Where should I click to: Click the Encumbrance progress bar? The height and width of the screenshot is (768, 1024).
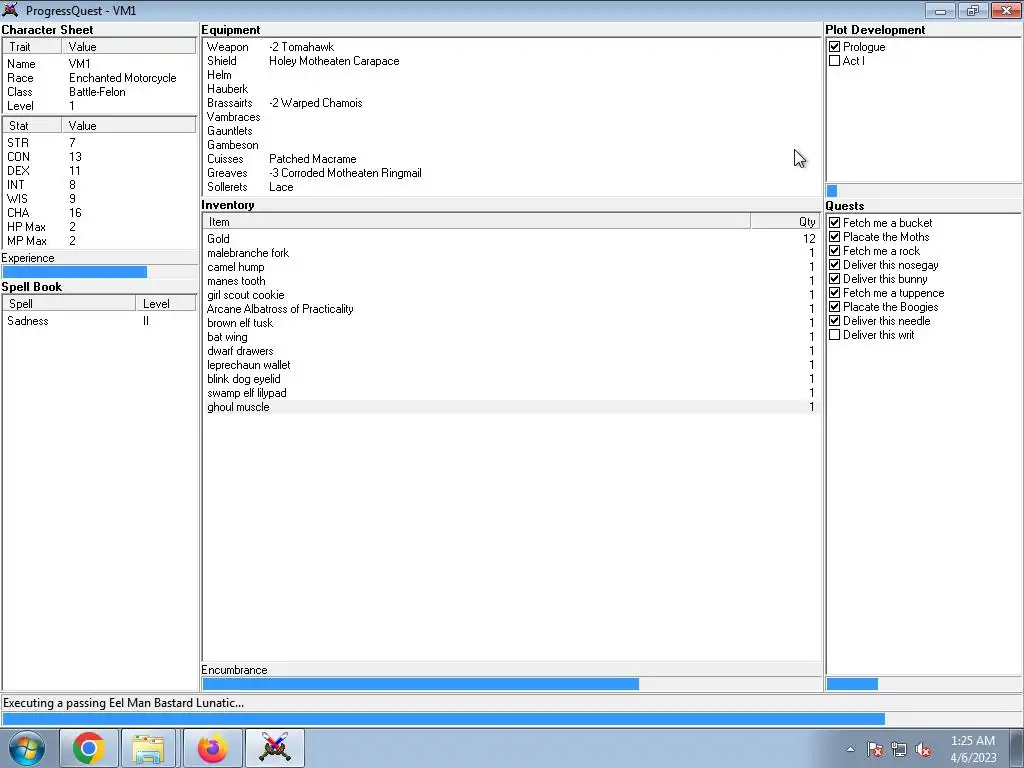[x=511, y=684]
